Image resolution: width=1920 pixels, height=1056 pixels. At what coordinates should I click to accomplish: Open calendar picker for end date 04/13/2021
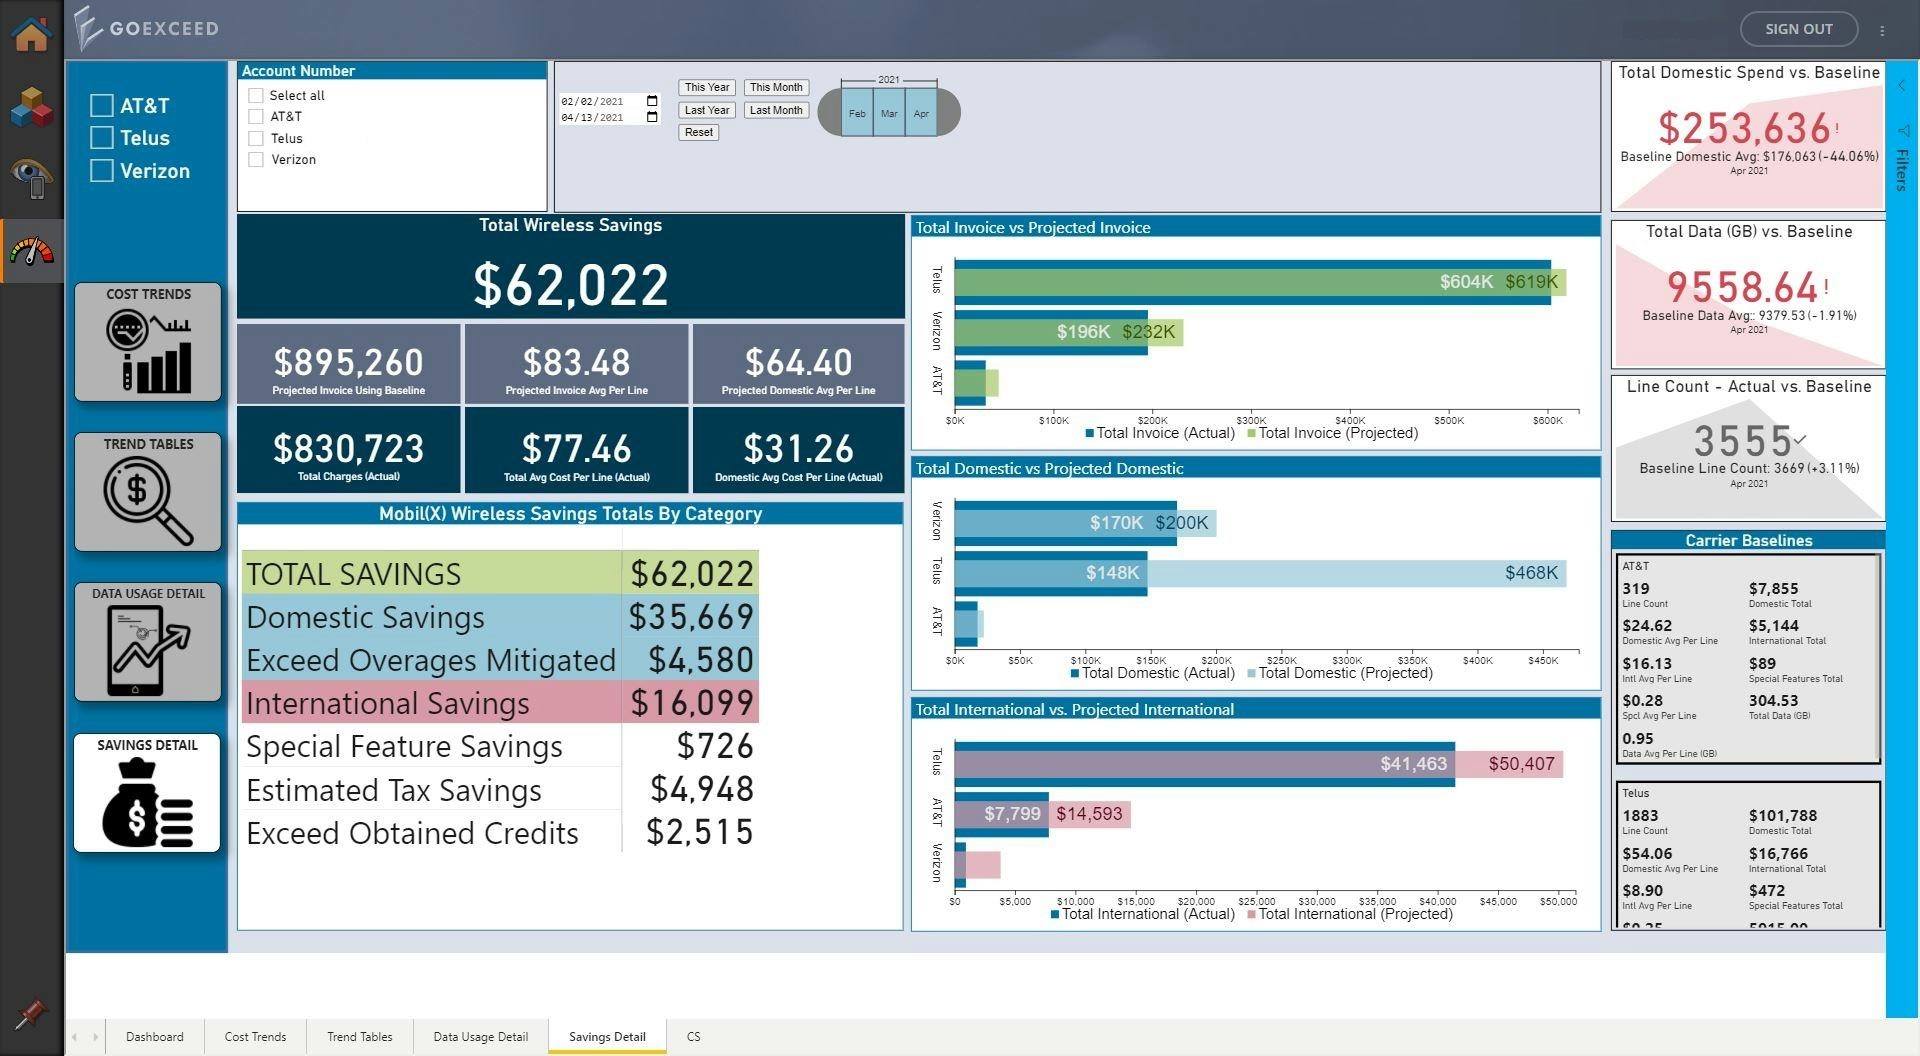click(652, 117)
